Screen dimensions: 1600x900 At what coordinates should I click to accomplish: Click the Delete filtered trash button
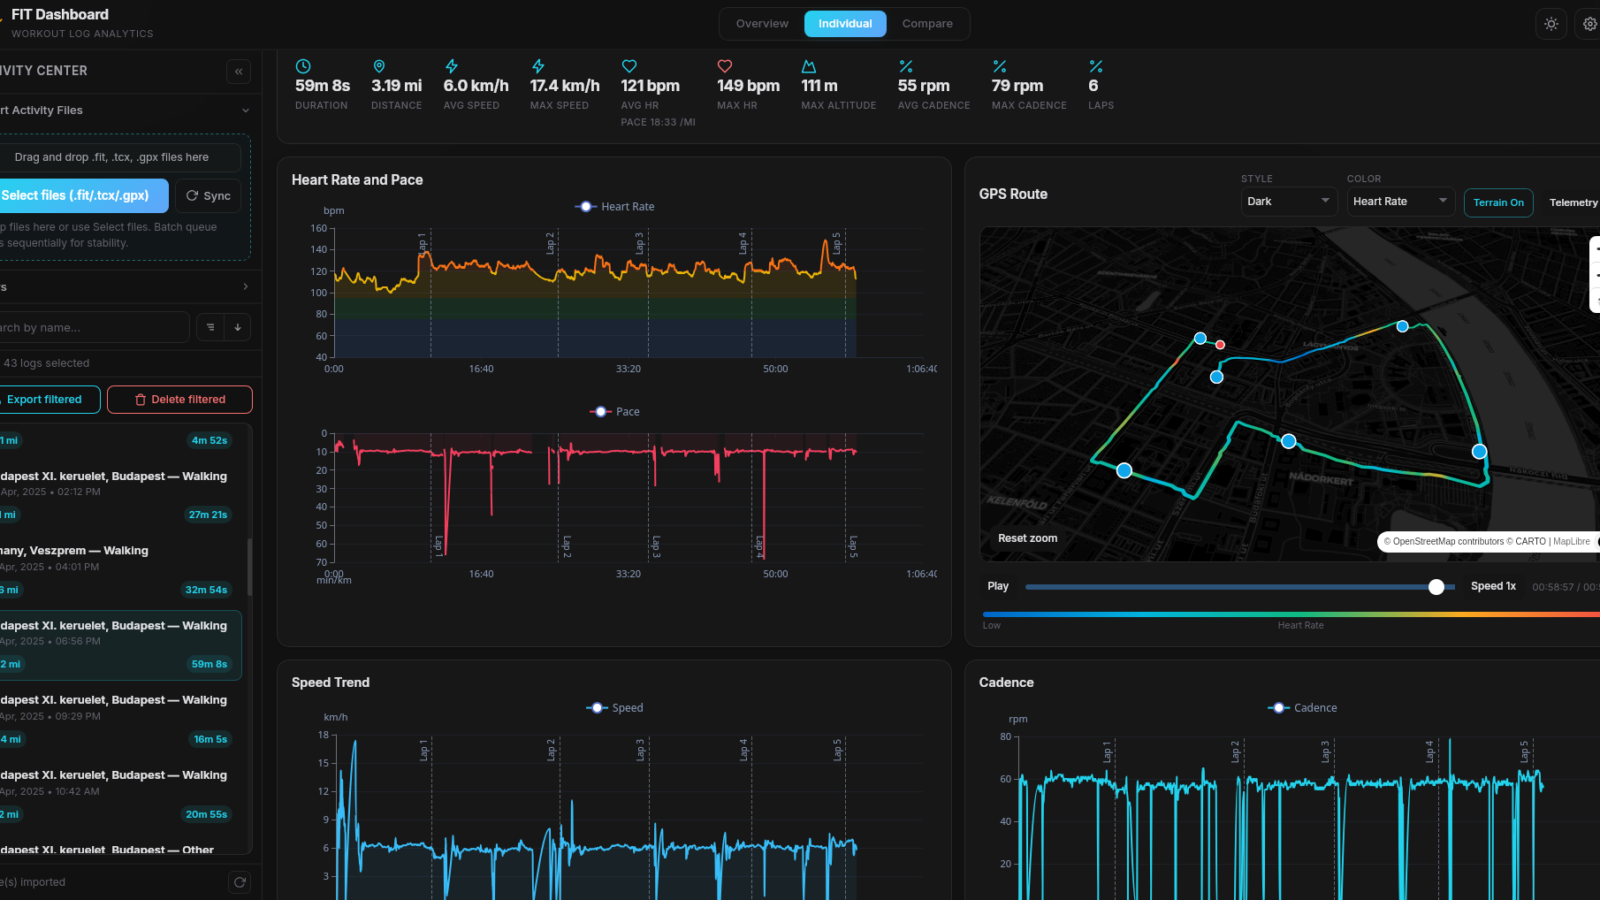click(x=180, y=399)
